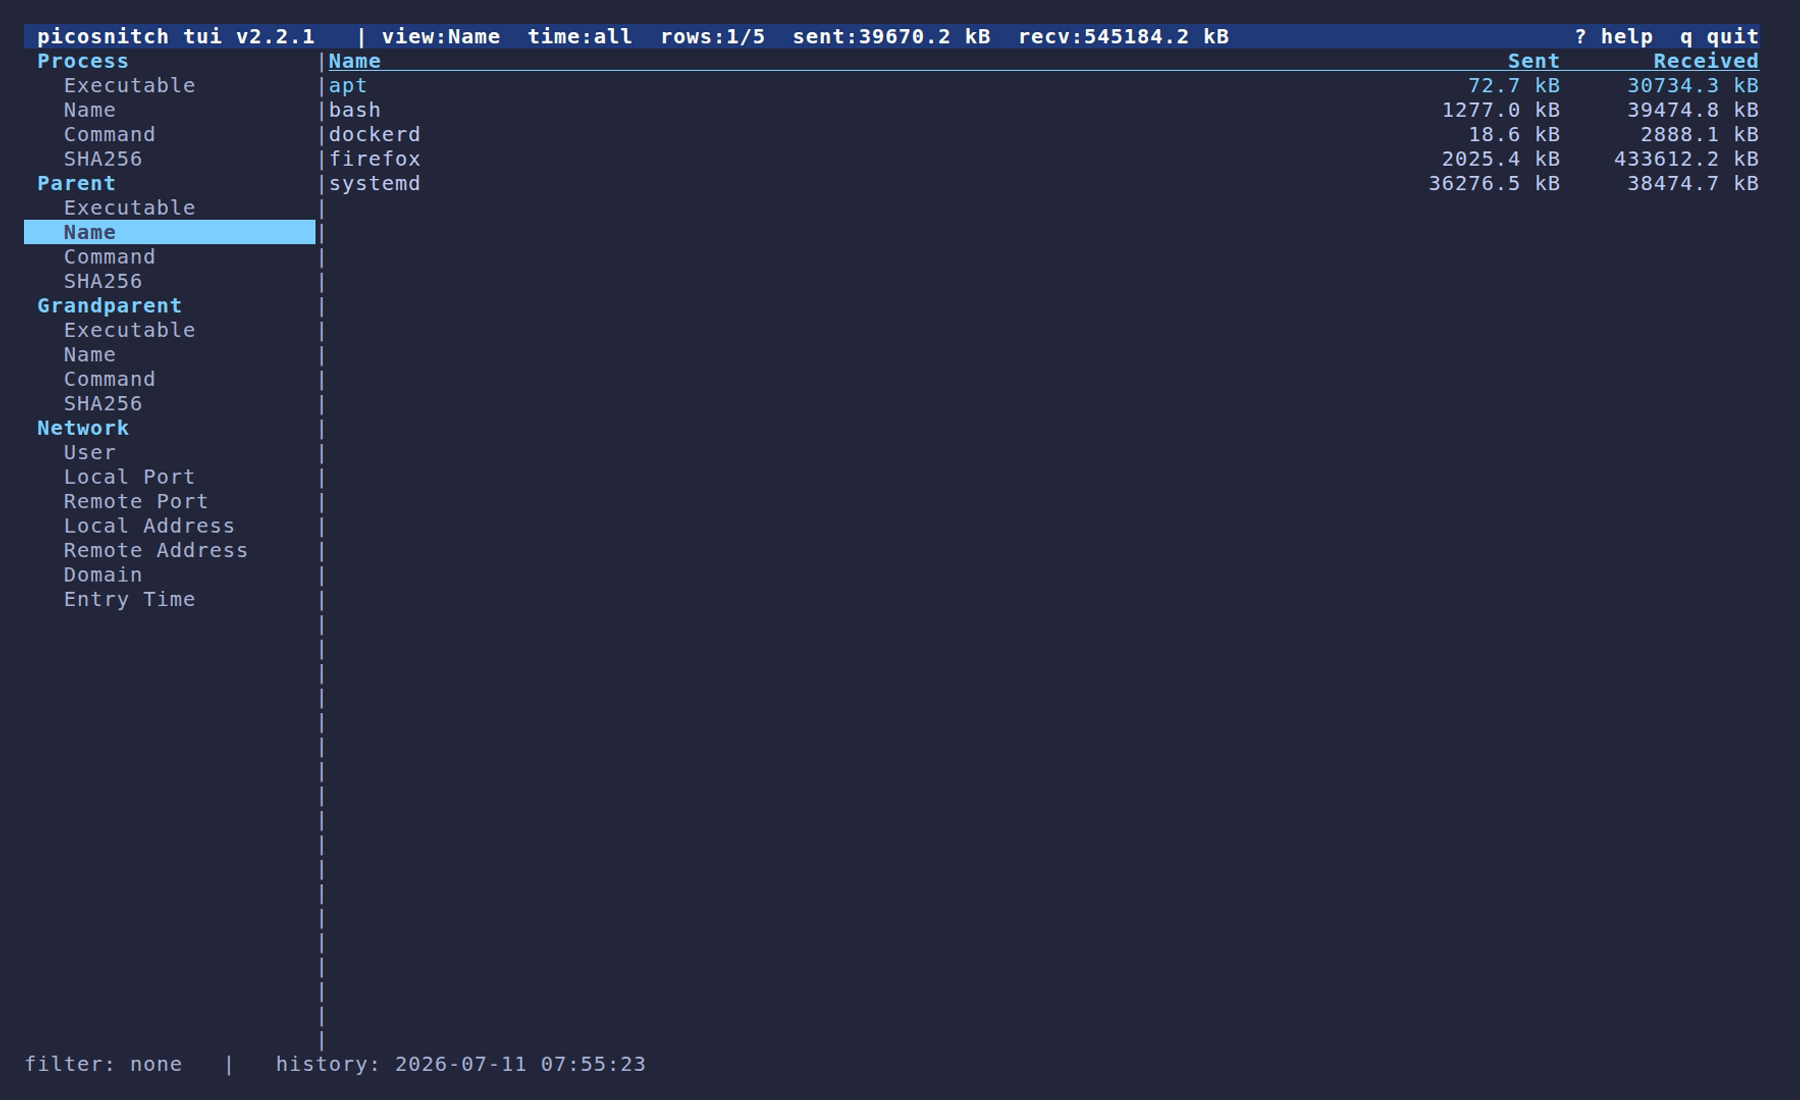1800x1100 pixels.
Task: Select Executable under Process section
Action: coord(129,86)
